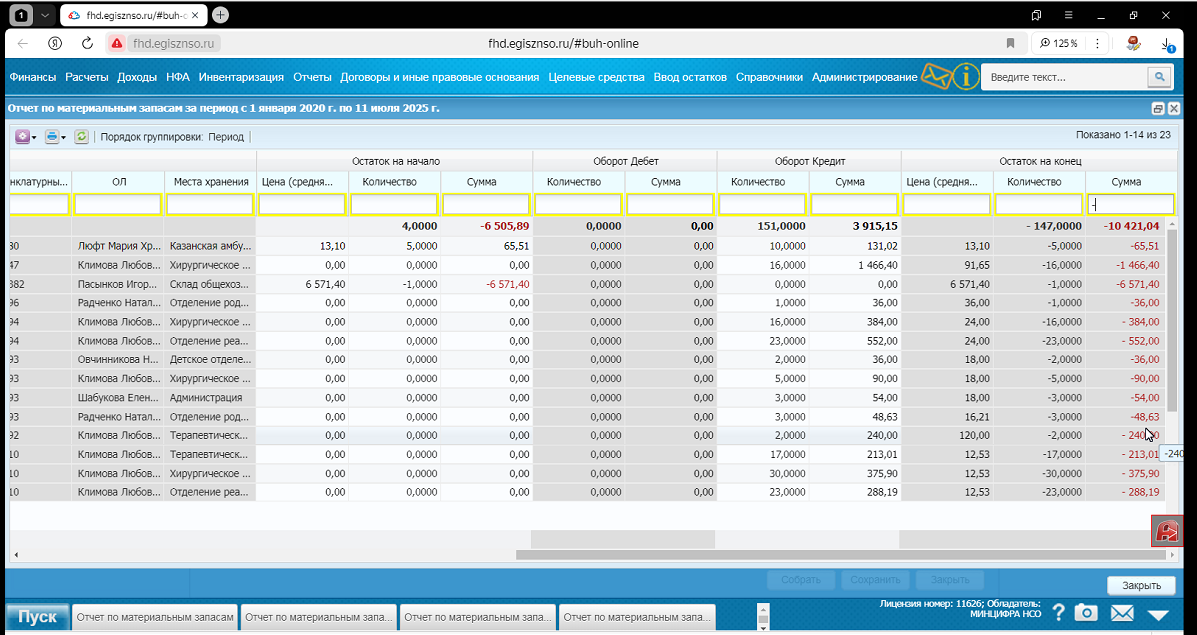Click the printer icon in the report toolbar
The height and width of the screenshot is (635, 1197).
point(51,137)
